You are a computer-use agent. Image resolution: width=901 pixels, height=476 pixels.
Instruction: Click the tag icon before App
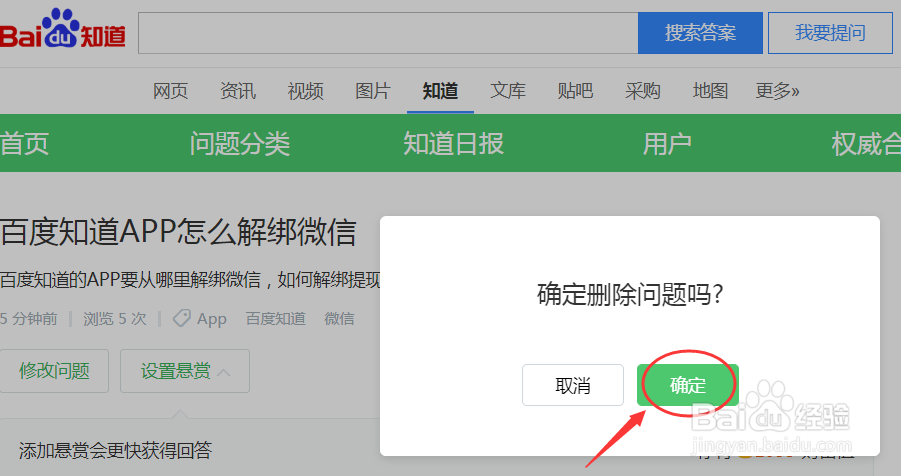tap(182, 318)
